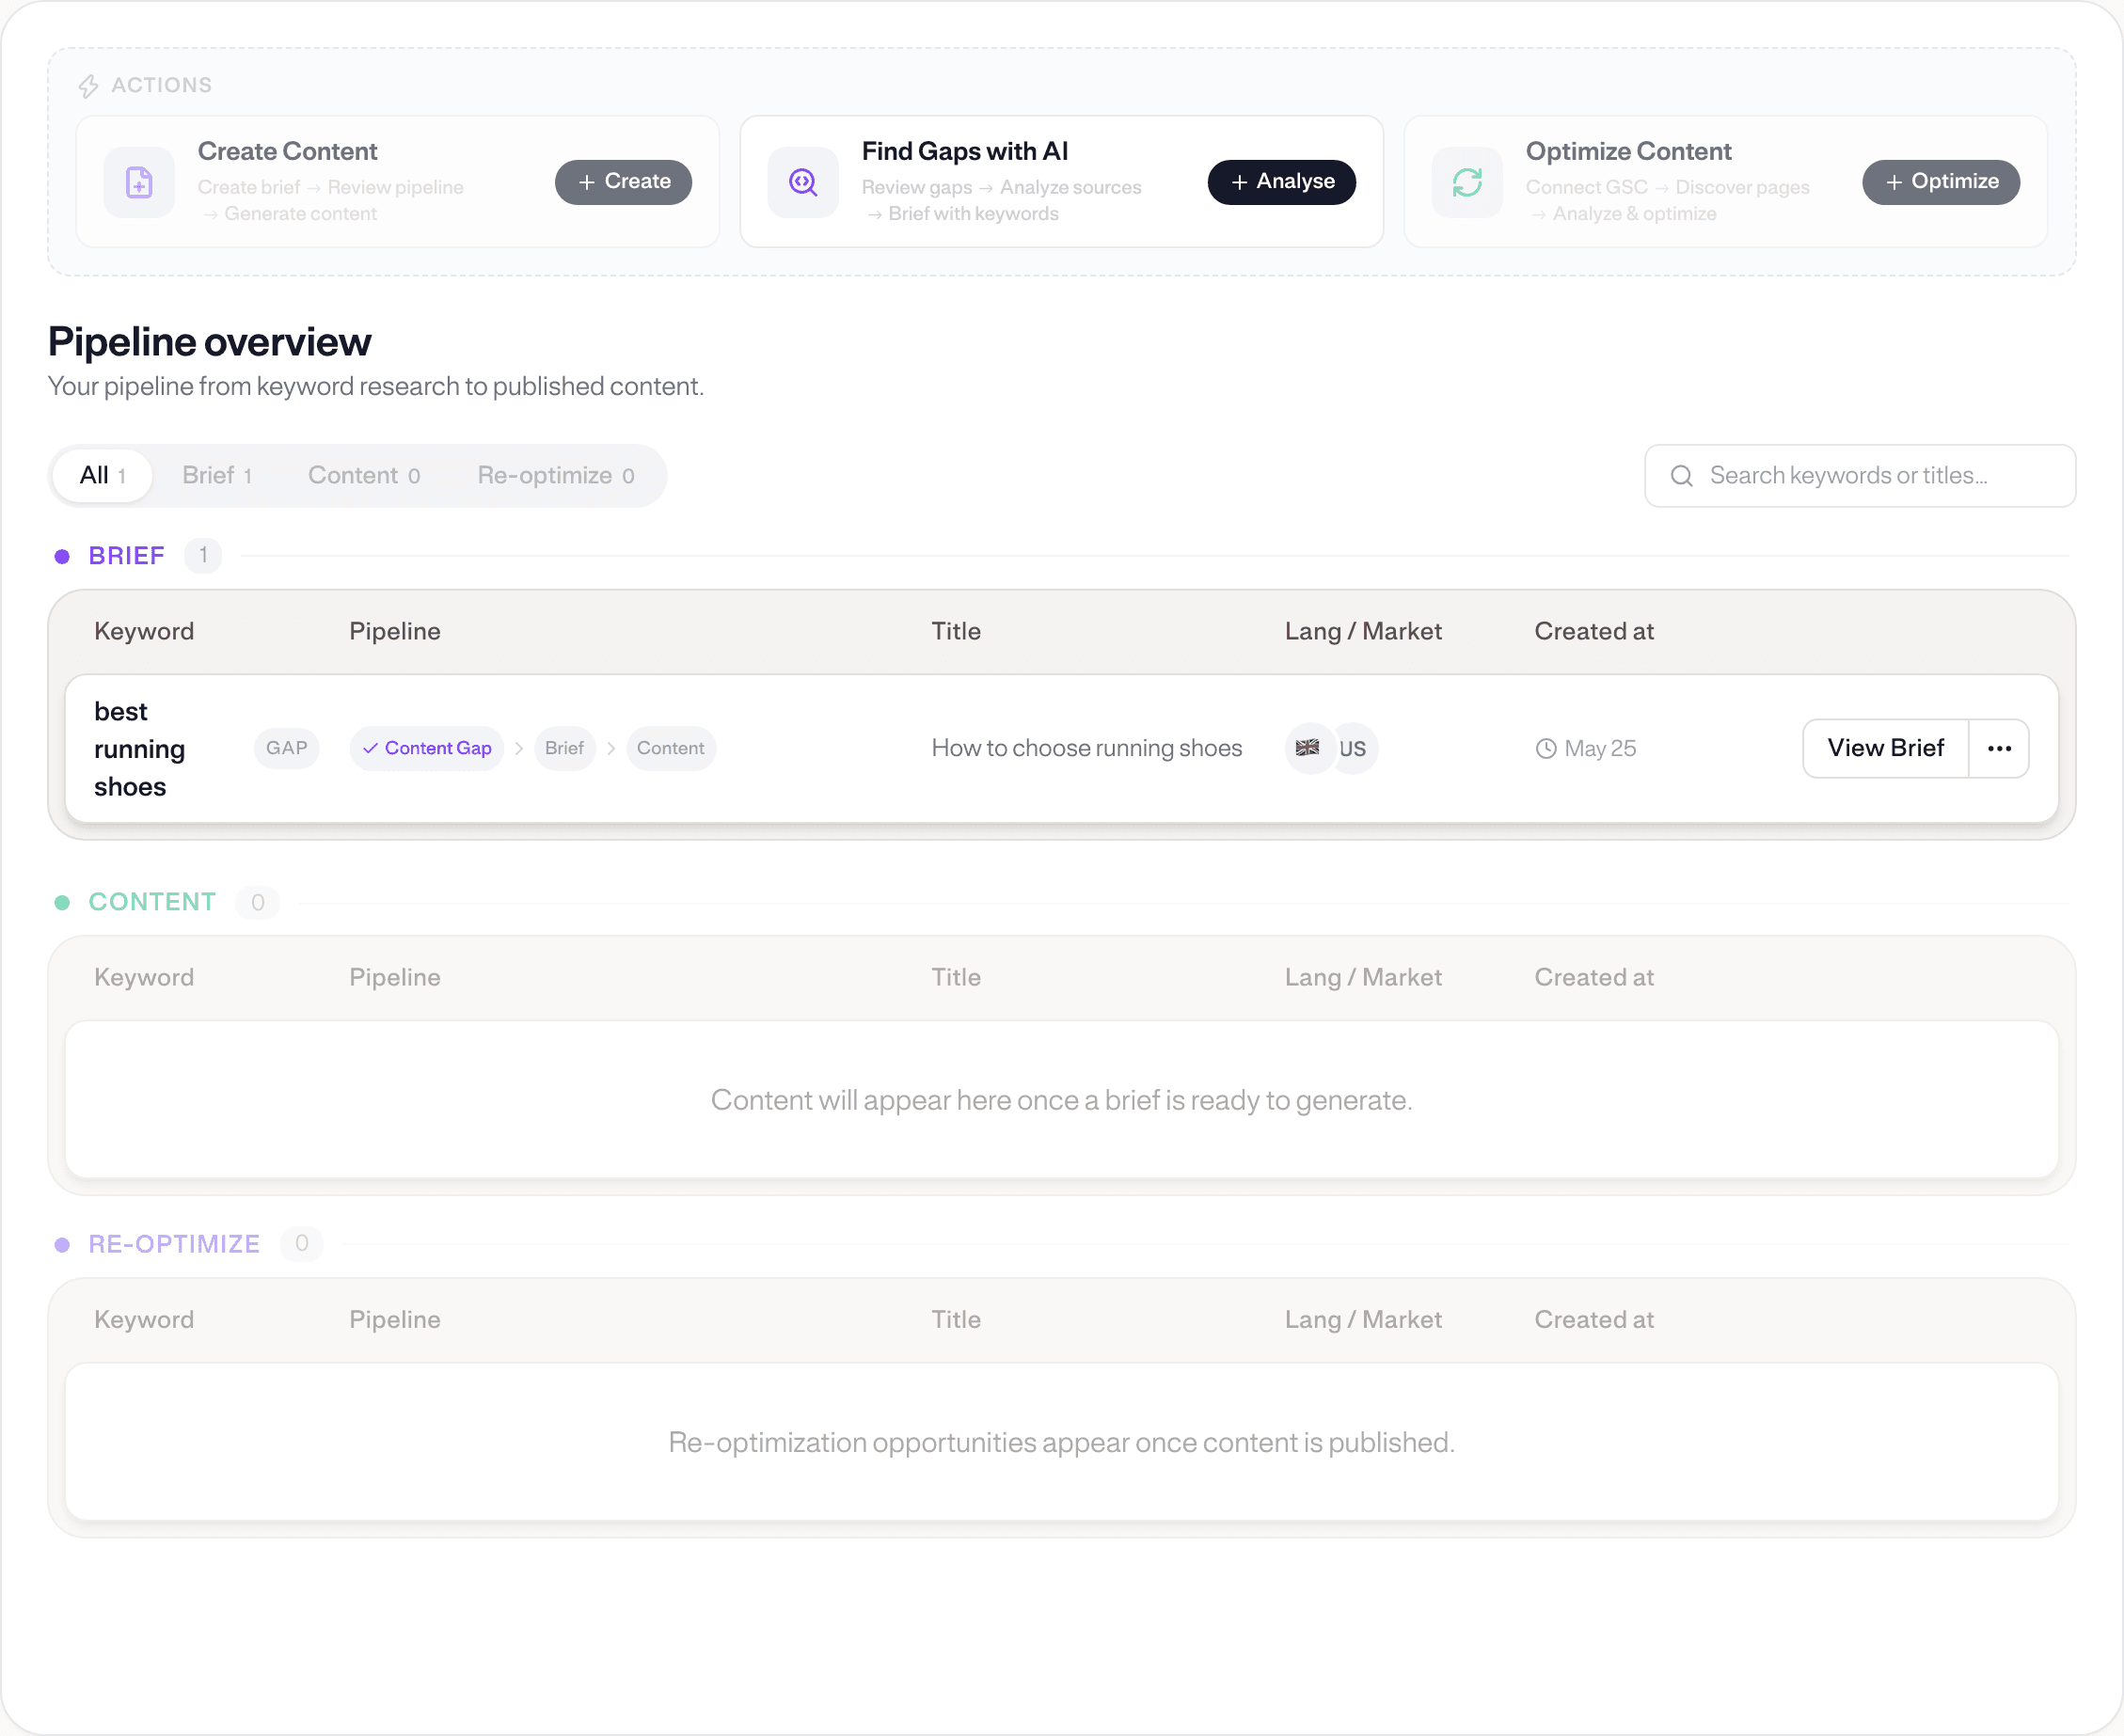Click the chevron between the Brief and Content pills

pos(611,749)
